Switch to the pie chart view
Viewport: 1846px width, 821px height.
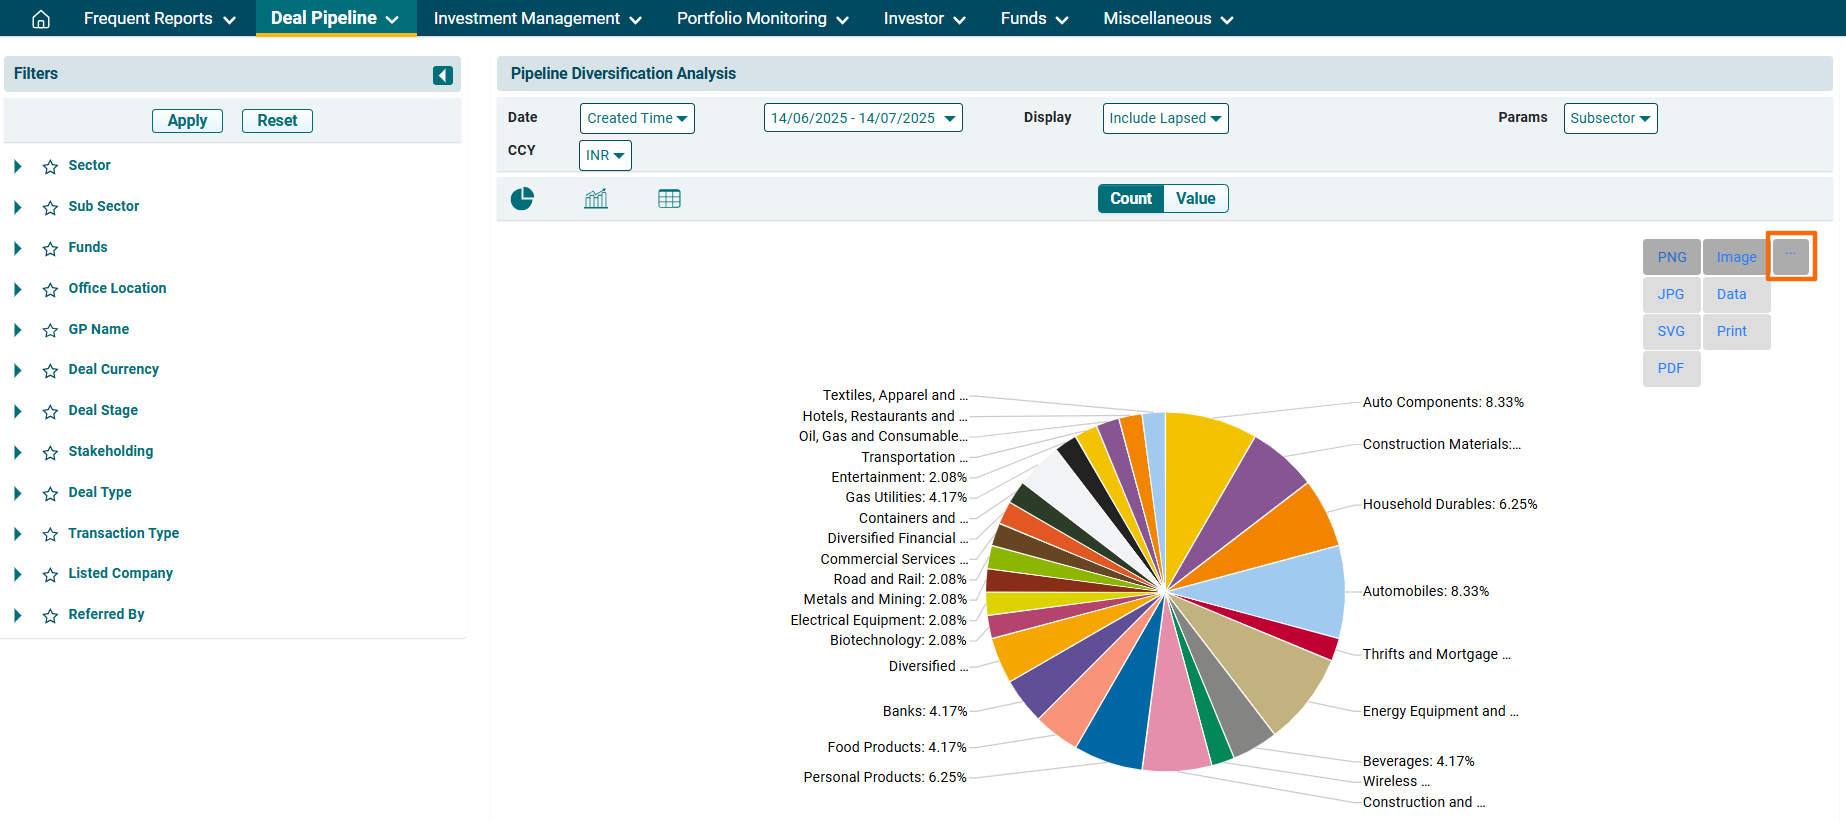point(522,199)
